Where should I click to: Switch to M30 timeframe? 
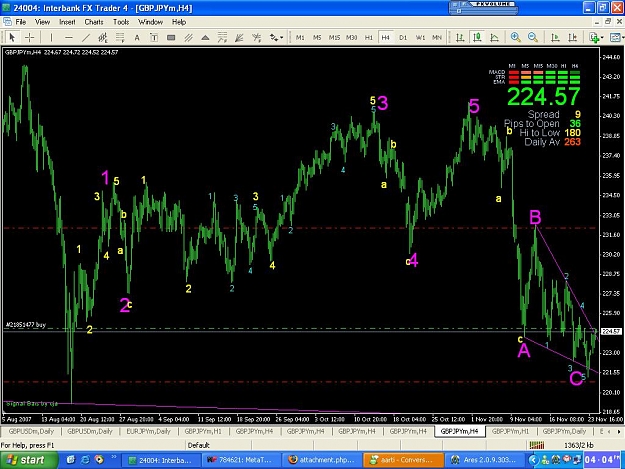[351, 37]
